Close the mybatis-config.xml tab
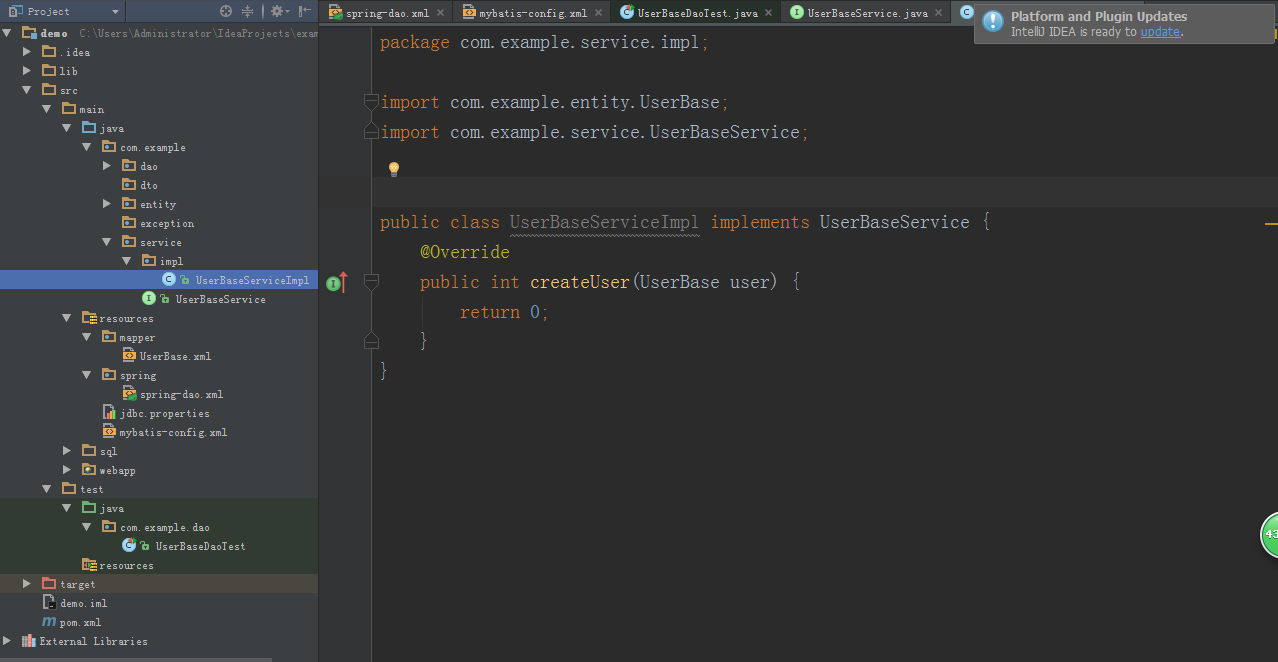This screenshot has width=1278, height=662. click(598, 13)
